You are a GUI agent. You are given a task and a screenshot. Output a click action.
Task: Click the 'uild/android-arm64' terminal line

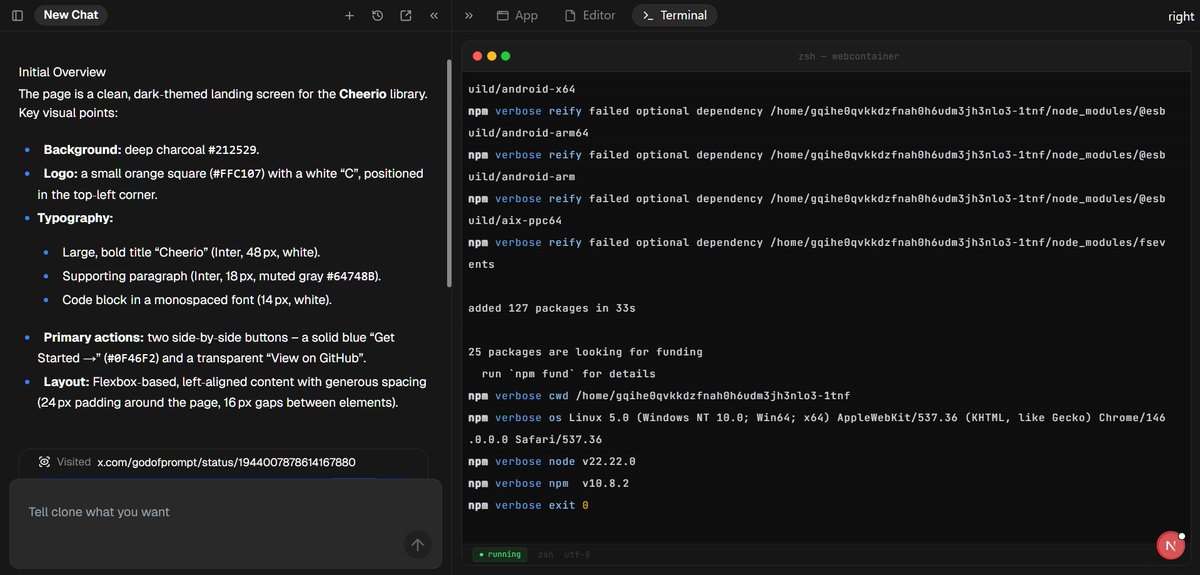528,133
